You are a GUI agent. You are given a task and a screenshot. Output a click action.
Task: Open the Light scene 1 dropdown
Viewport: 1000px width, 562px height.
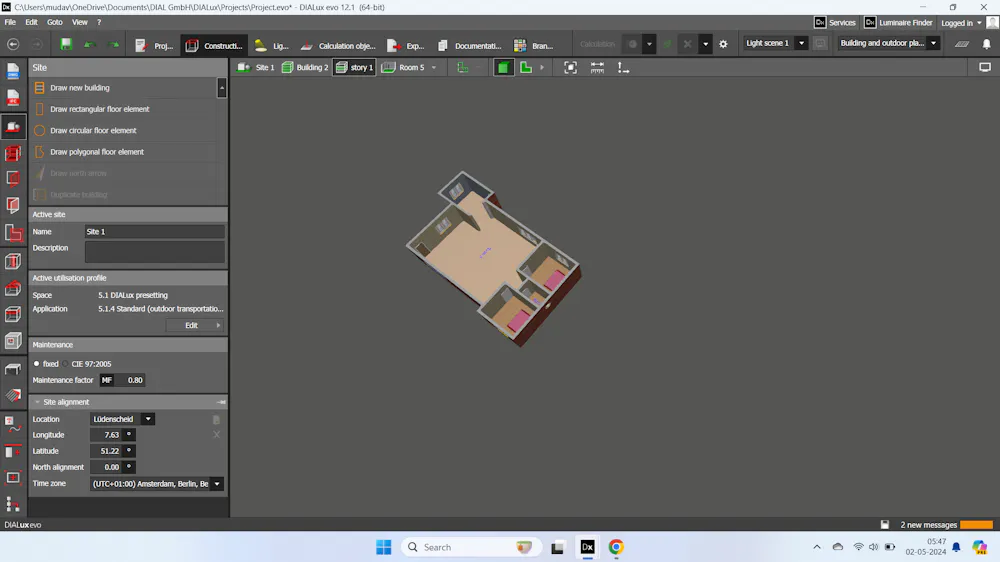[x=802, y=43]
